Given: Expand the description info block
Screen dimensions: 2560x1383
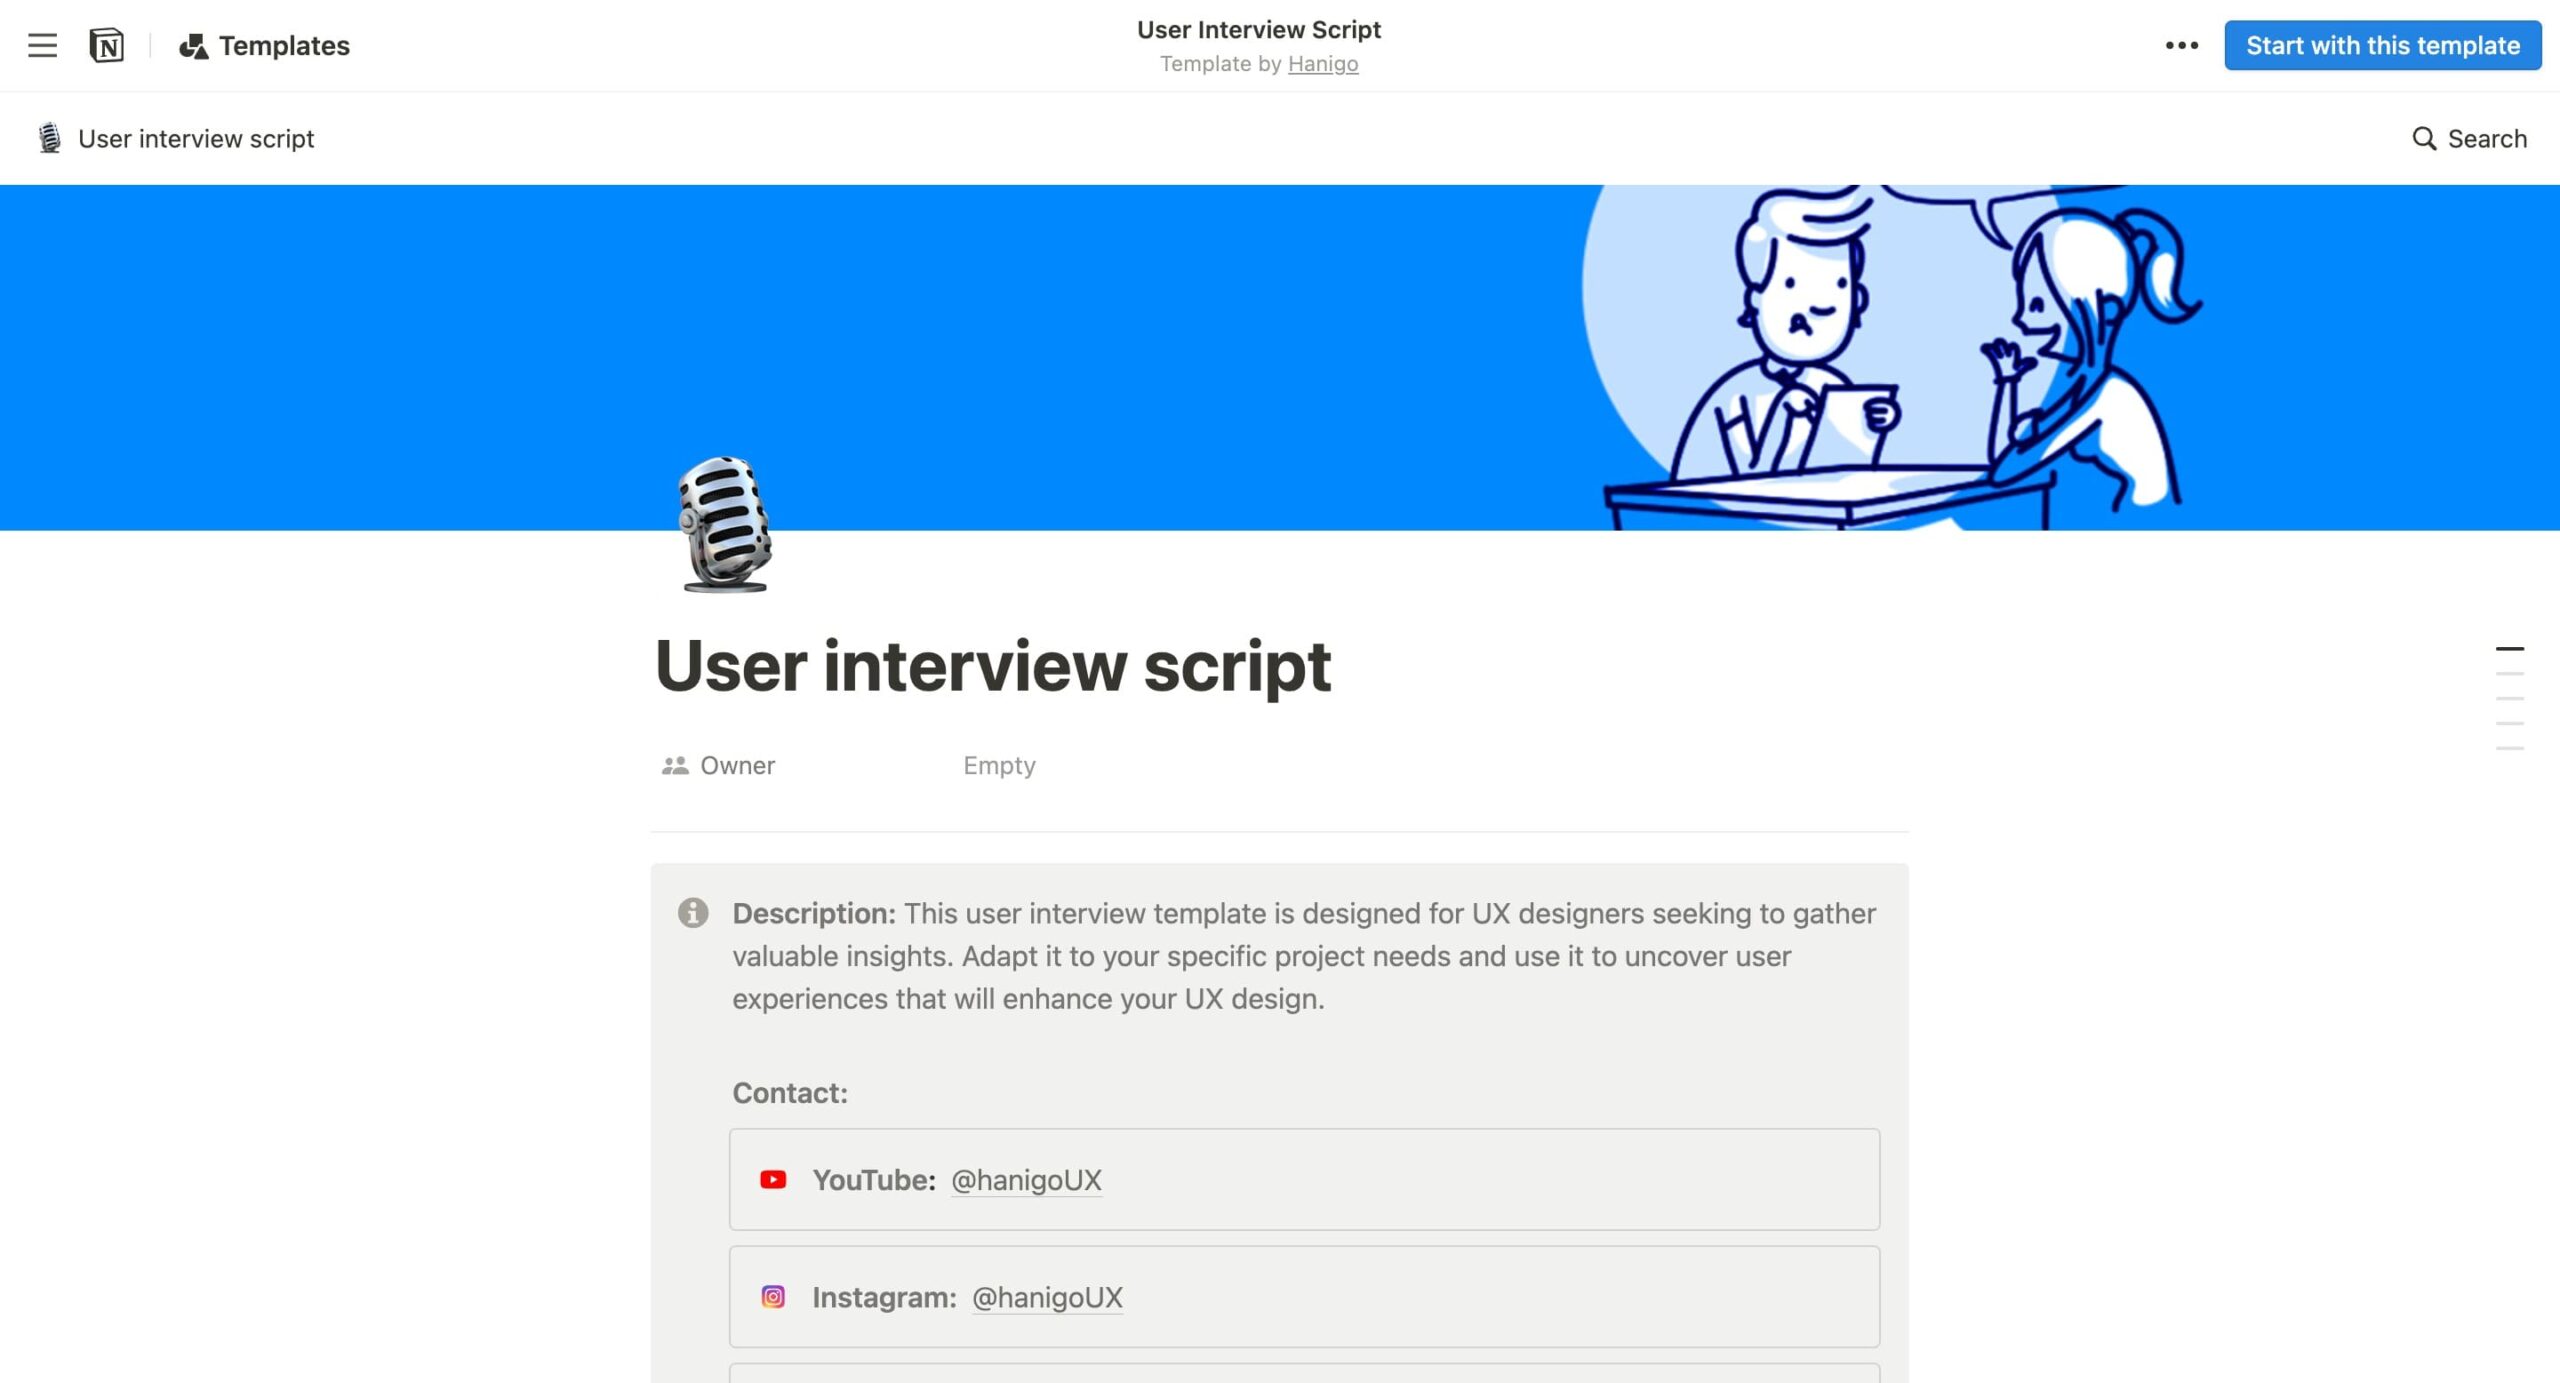Looking at the screenshot, I should point(692,911).
